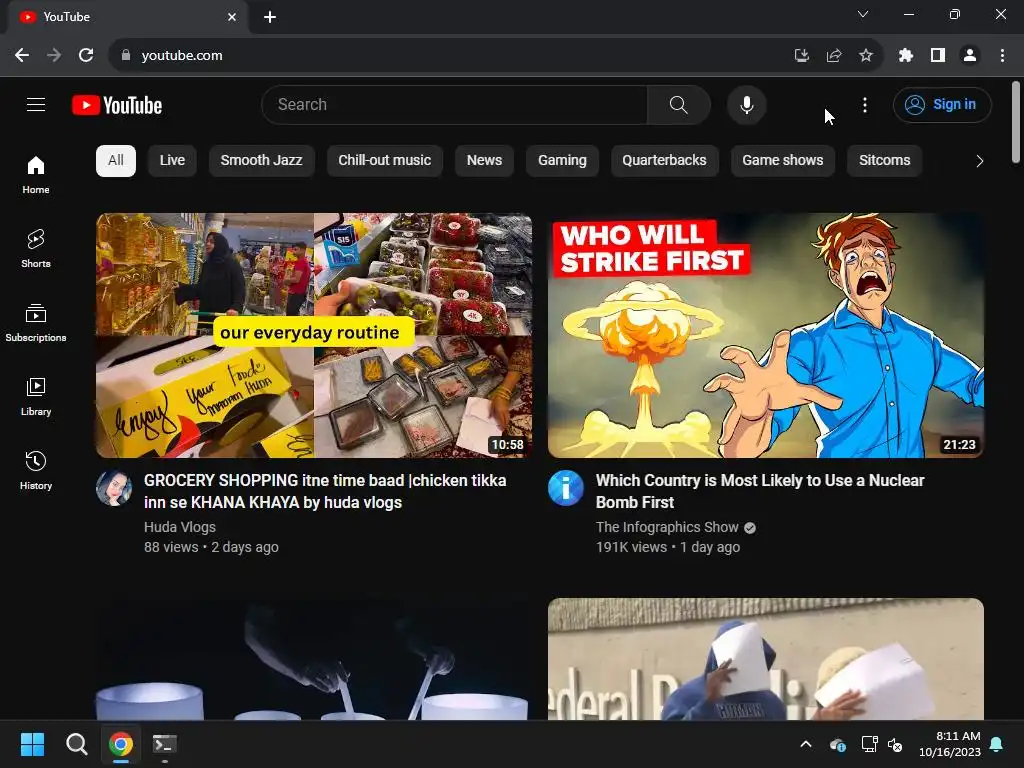The width and height of the screenshot is (1024, 768).
Task: Open YouTube settings three-dot menu
Action: tap(865, 104)
